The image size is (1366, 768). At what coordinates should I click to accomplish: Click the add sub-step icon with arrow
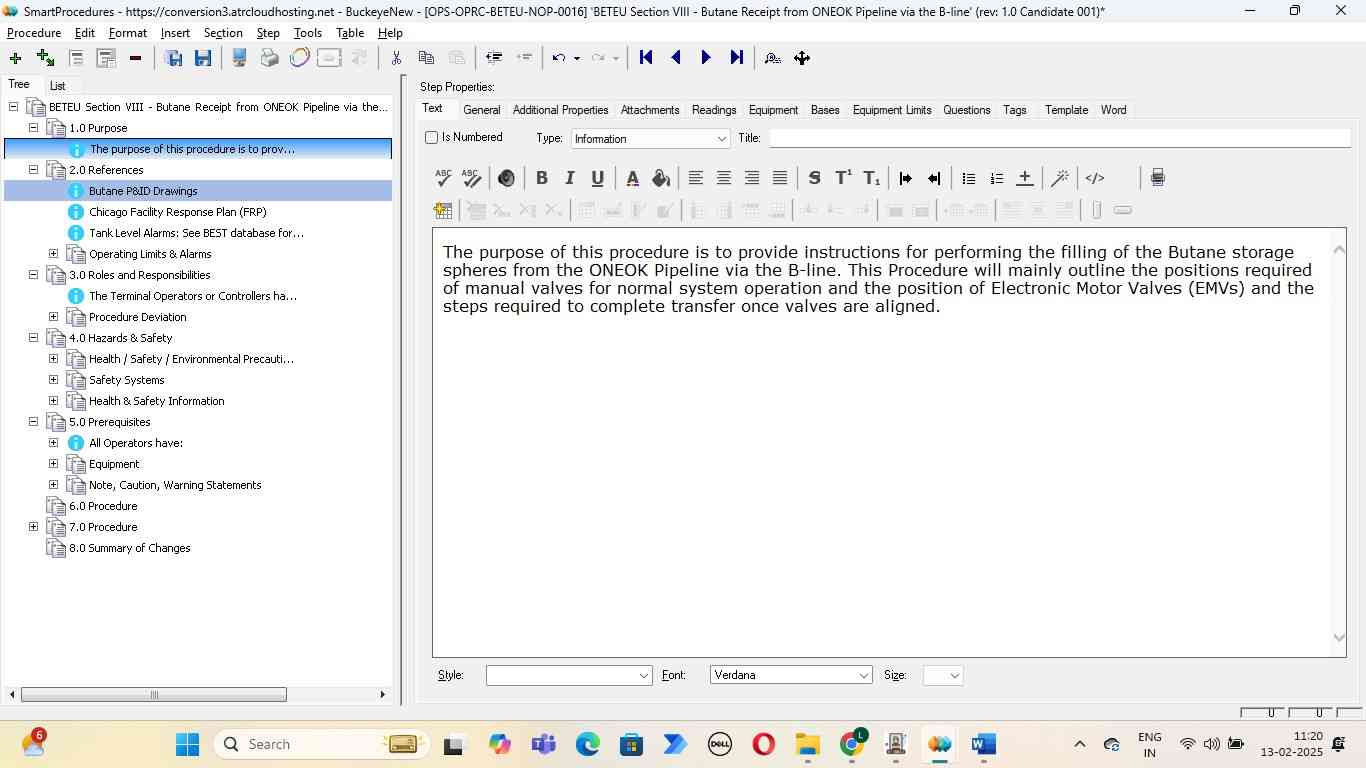coord(45,58)
